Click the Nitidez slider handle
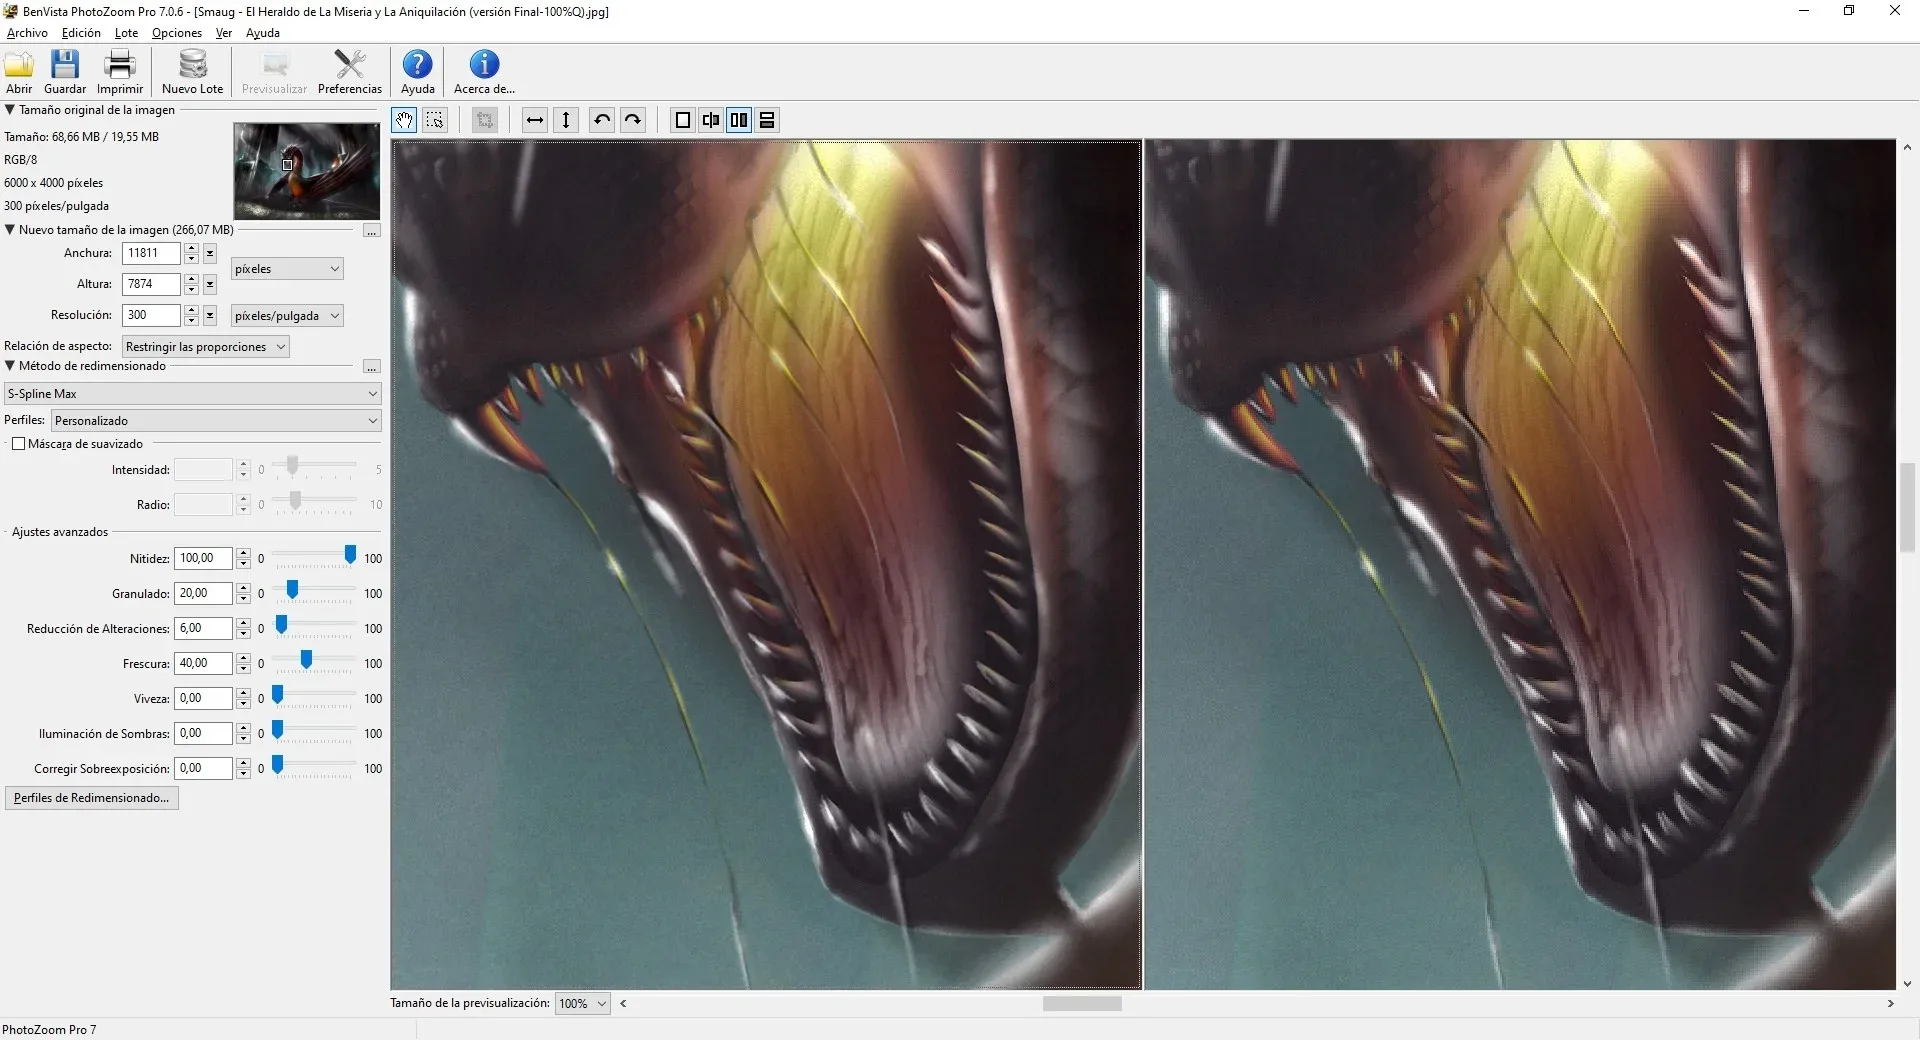This screenshot has height=1040, width=1920. coord(350,555)
